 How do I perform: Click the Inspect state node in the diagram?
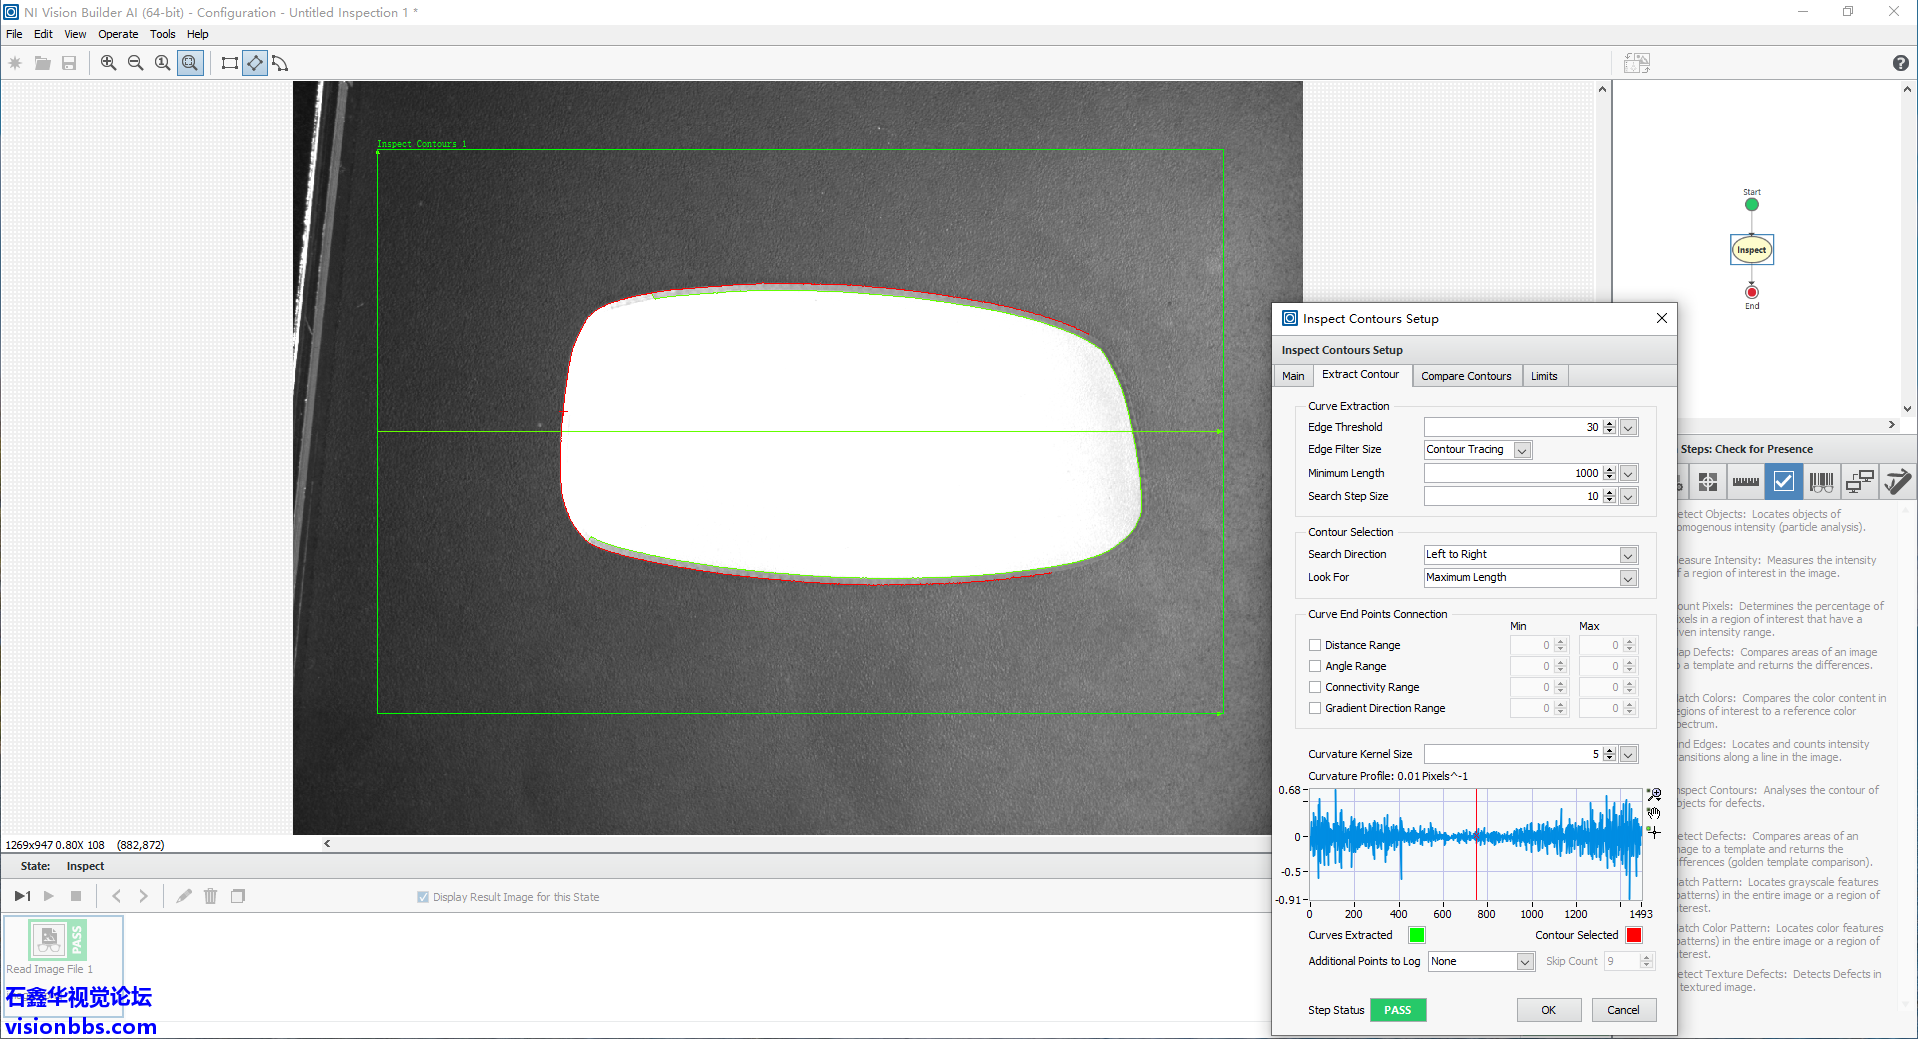(1751, 250)
